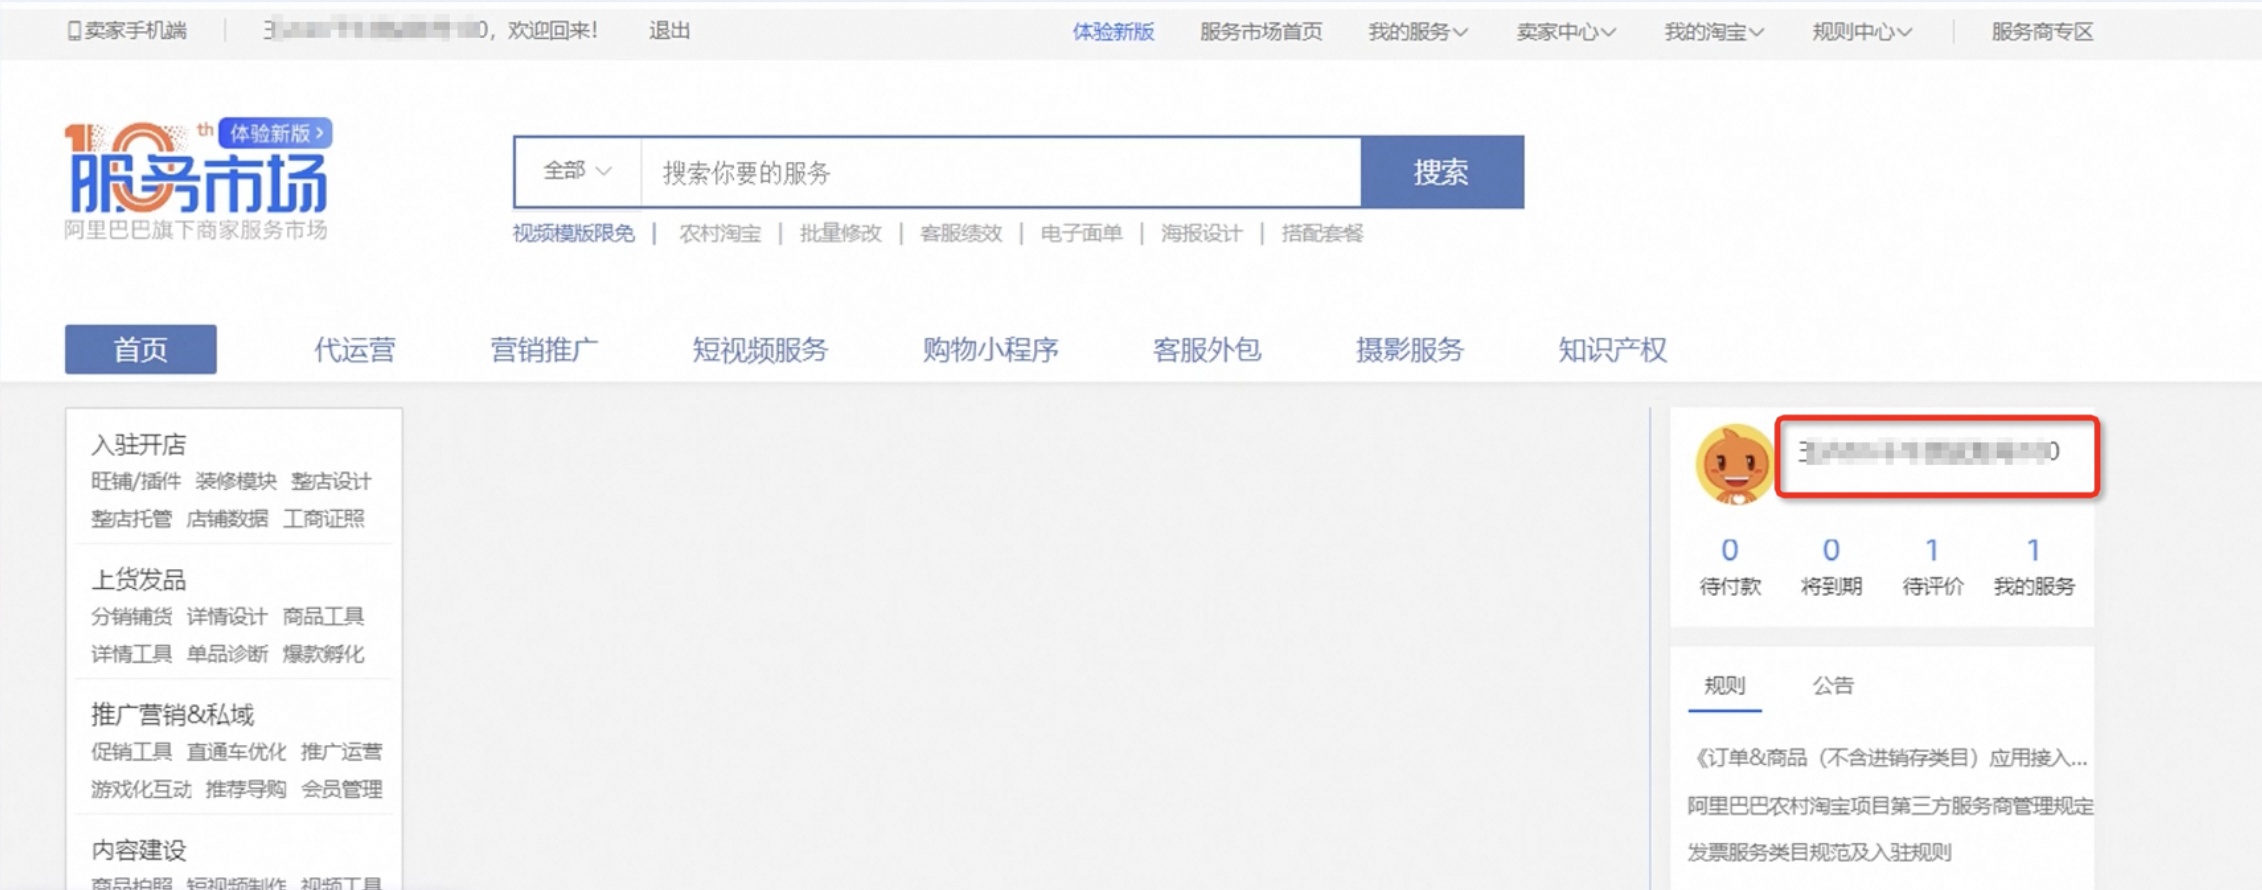Screen dimensions: 2262x890
Task: Open 会员管理 in sidebar
Action: [341, 789]
